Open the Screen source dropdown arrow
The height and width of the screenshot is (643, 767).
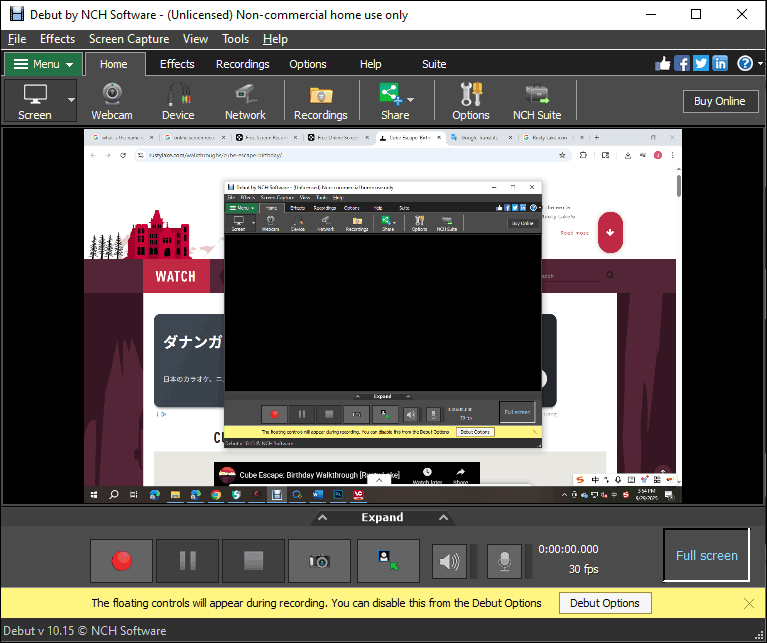point(71,101)
